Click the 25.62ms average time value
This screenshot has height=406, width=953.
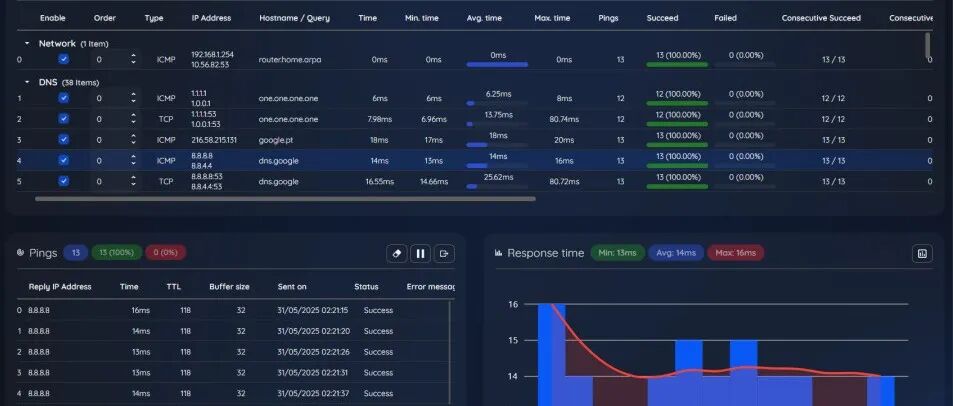pos(498,177)
